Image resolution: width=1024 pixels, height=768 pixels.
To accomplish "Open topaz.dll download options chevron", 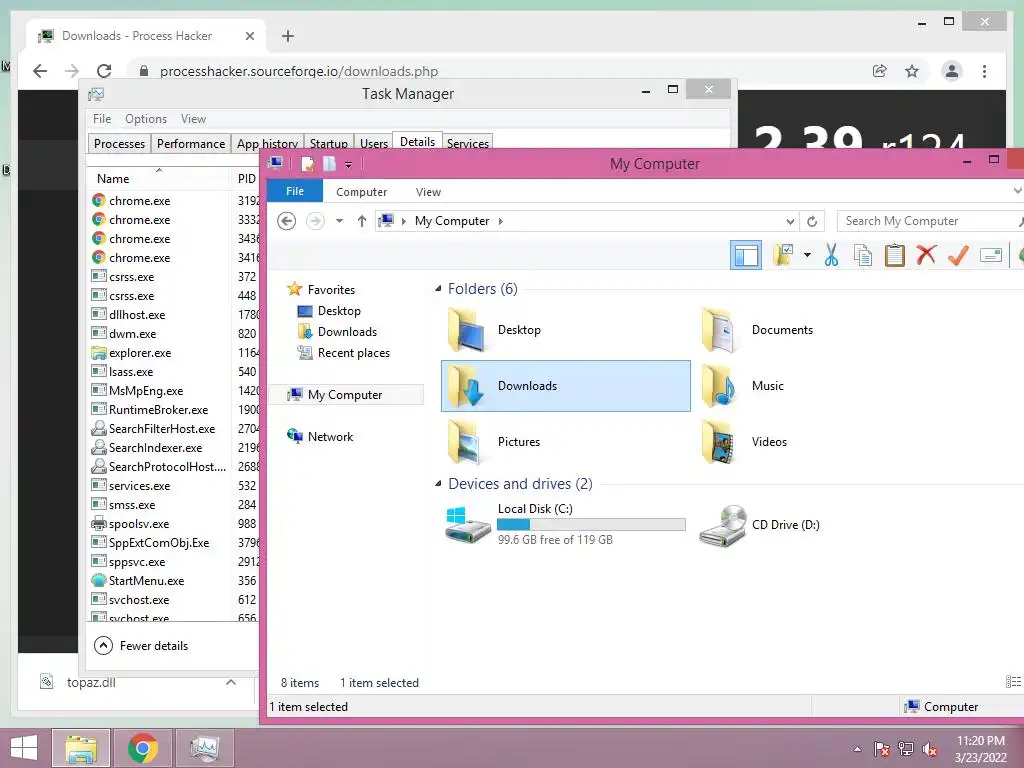I will (x=231, y=682).
